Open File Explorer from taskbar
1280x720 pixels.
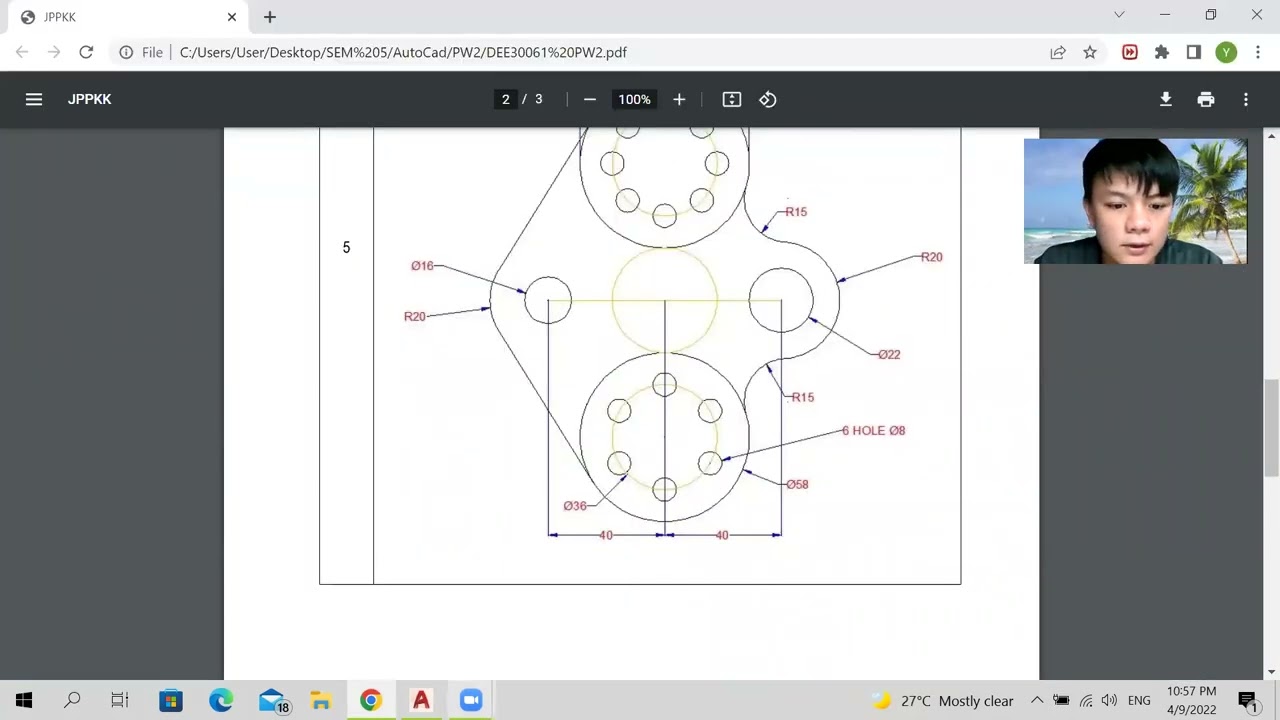321,700
